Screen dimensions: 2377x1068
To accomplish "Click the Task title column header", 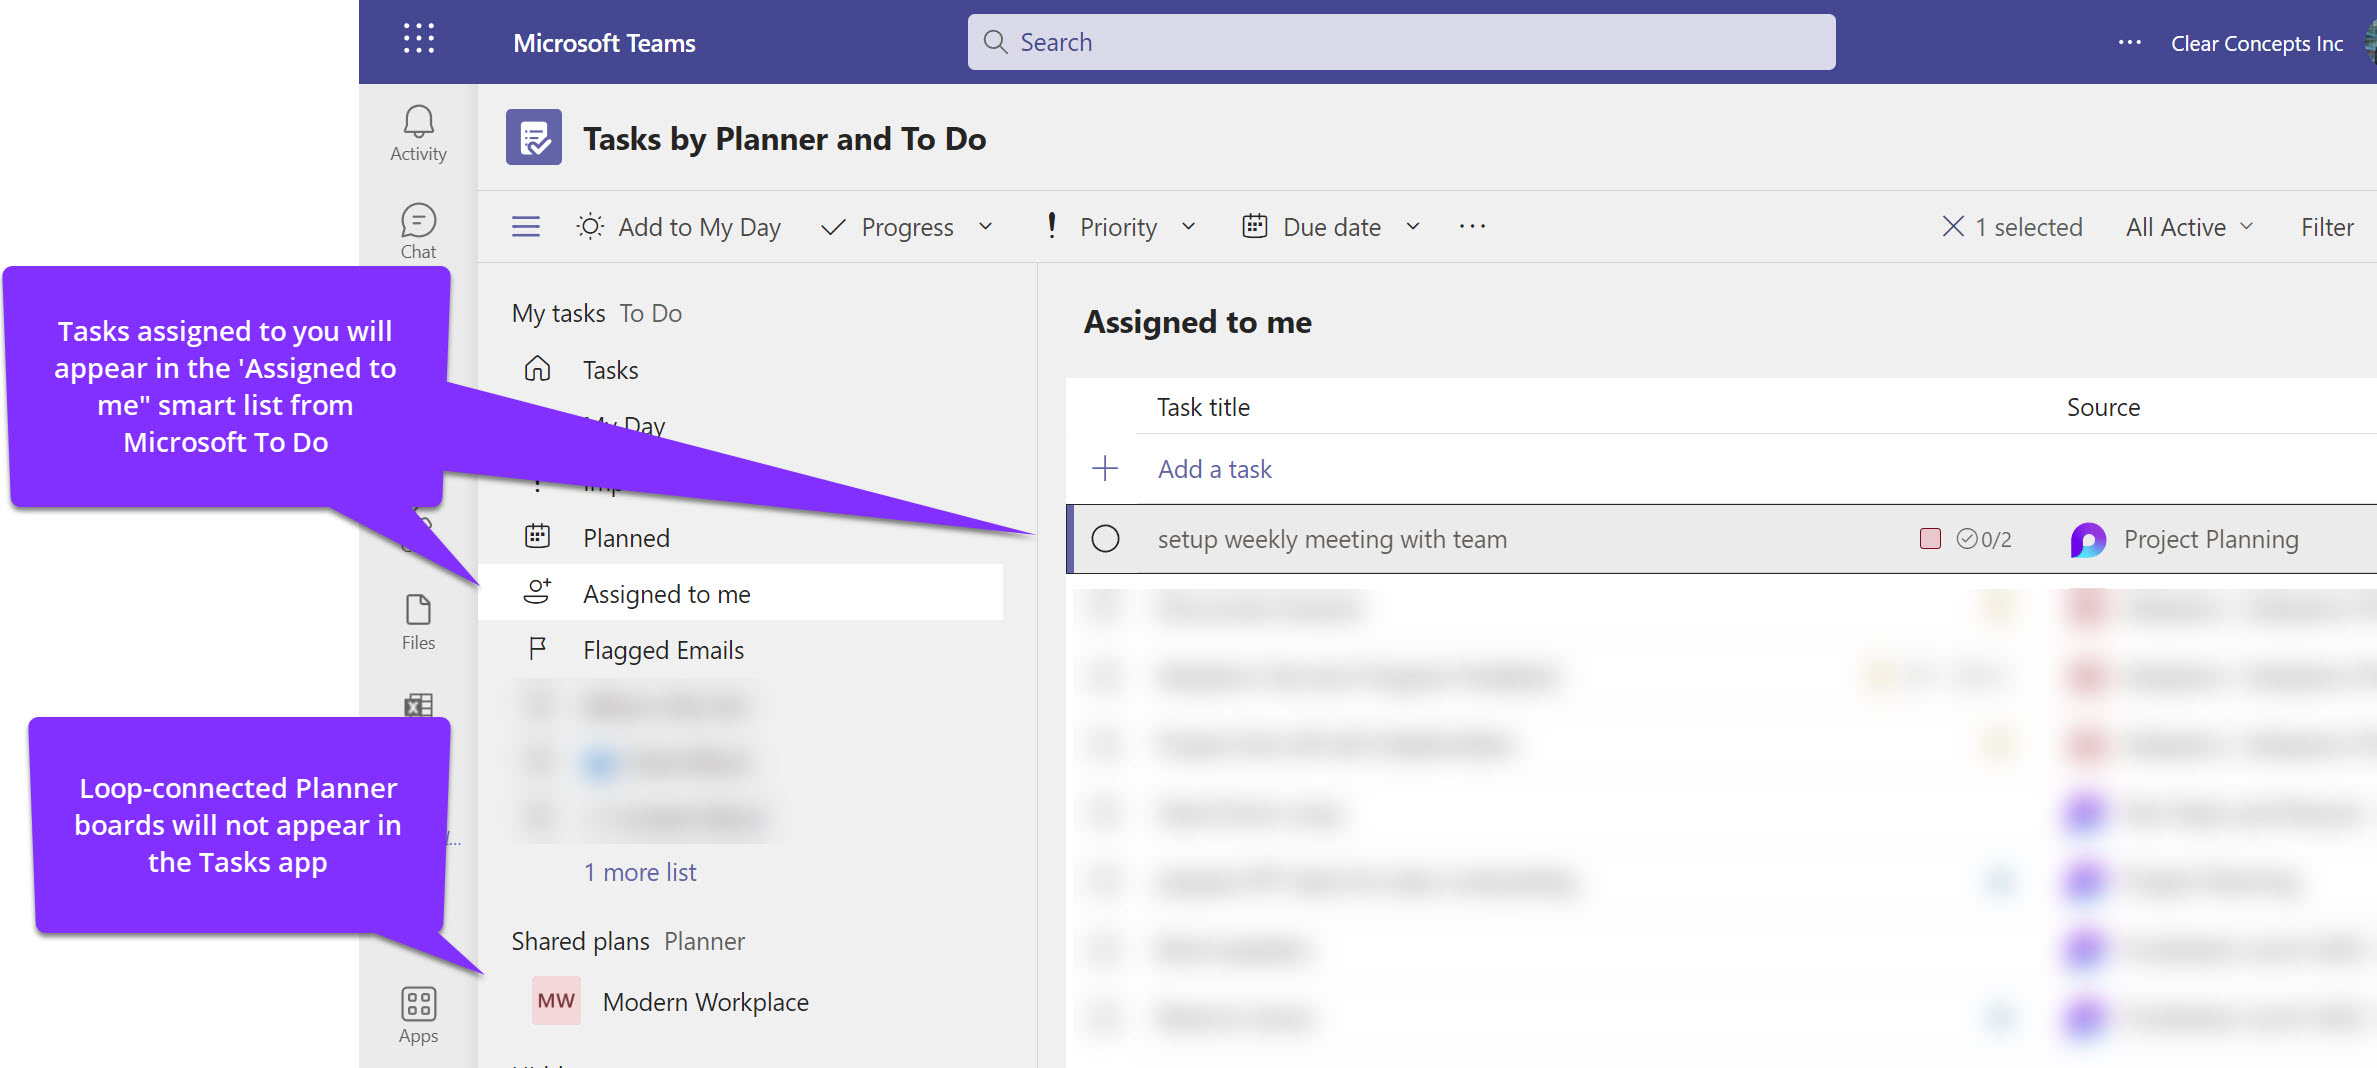I will click(x=1203, y=407).
